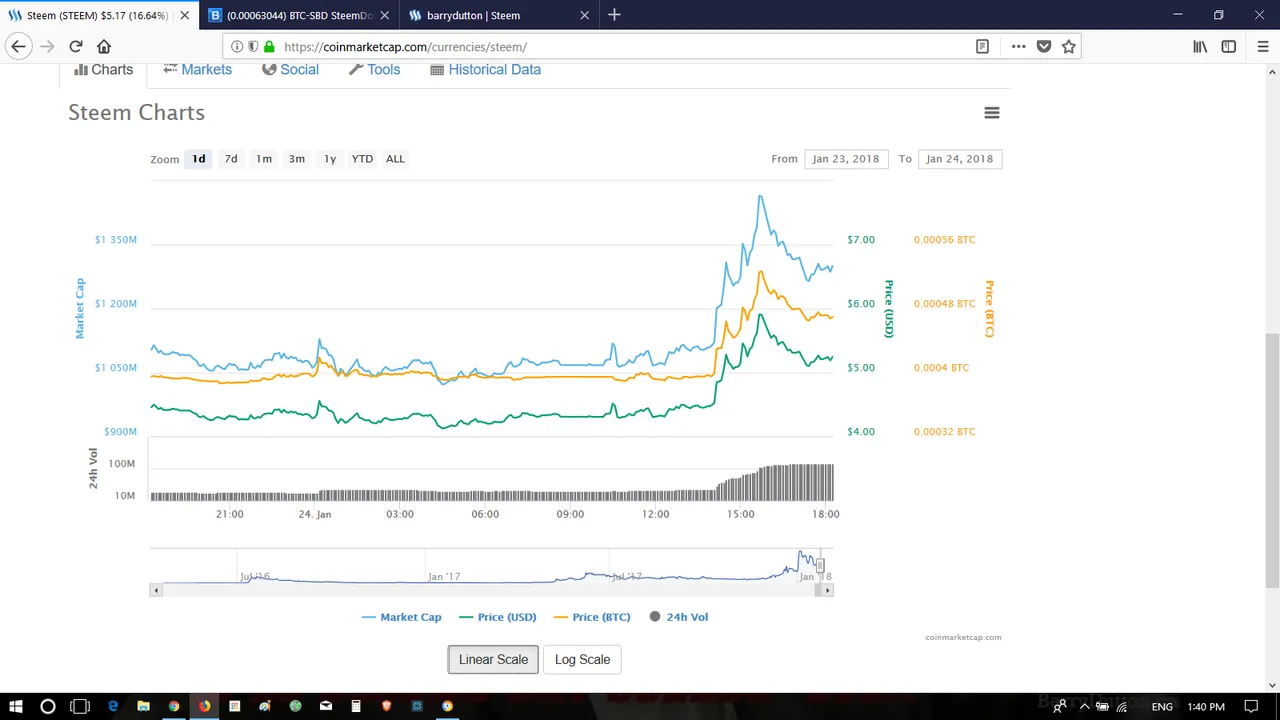Switch to BTC-SBD SteemDollars tab

tap(300, 15)
